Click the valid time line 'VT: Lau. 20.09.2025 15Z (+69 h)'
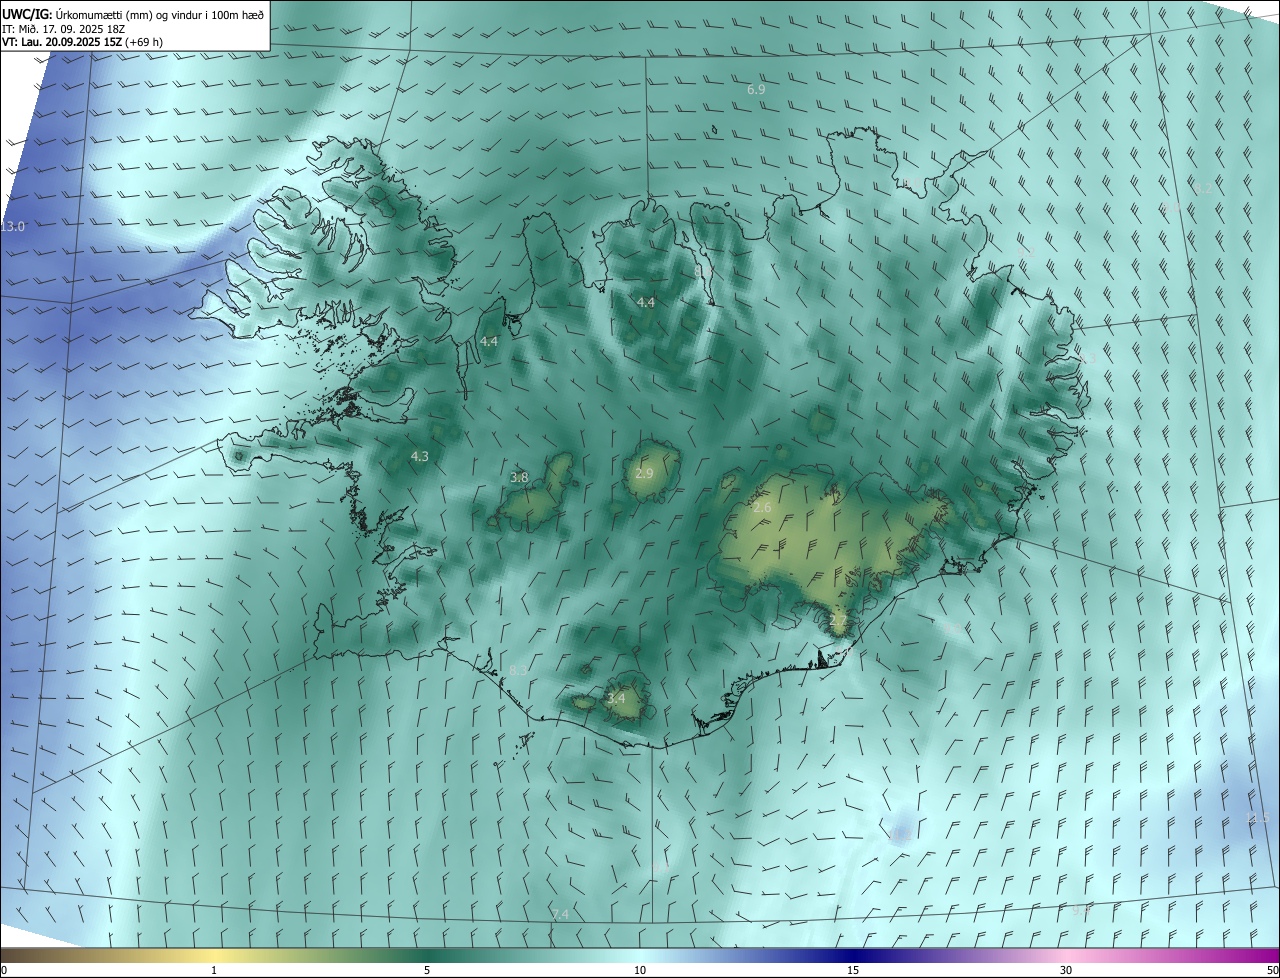The height and width of the screenshot is (978, 1280). pos(83,42)
